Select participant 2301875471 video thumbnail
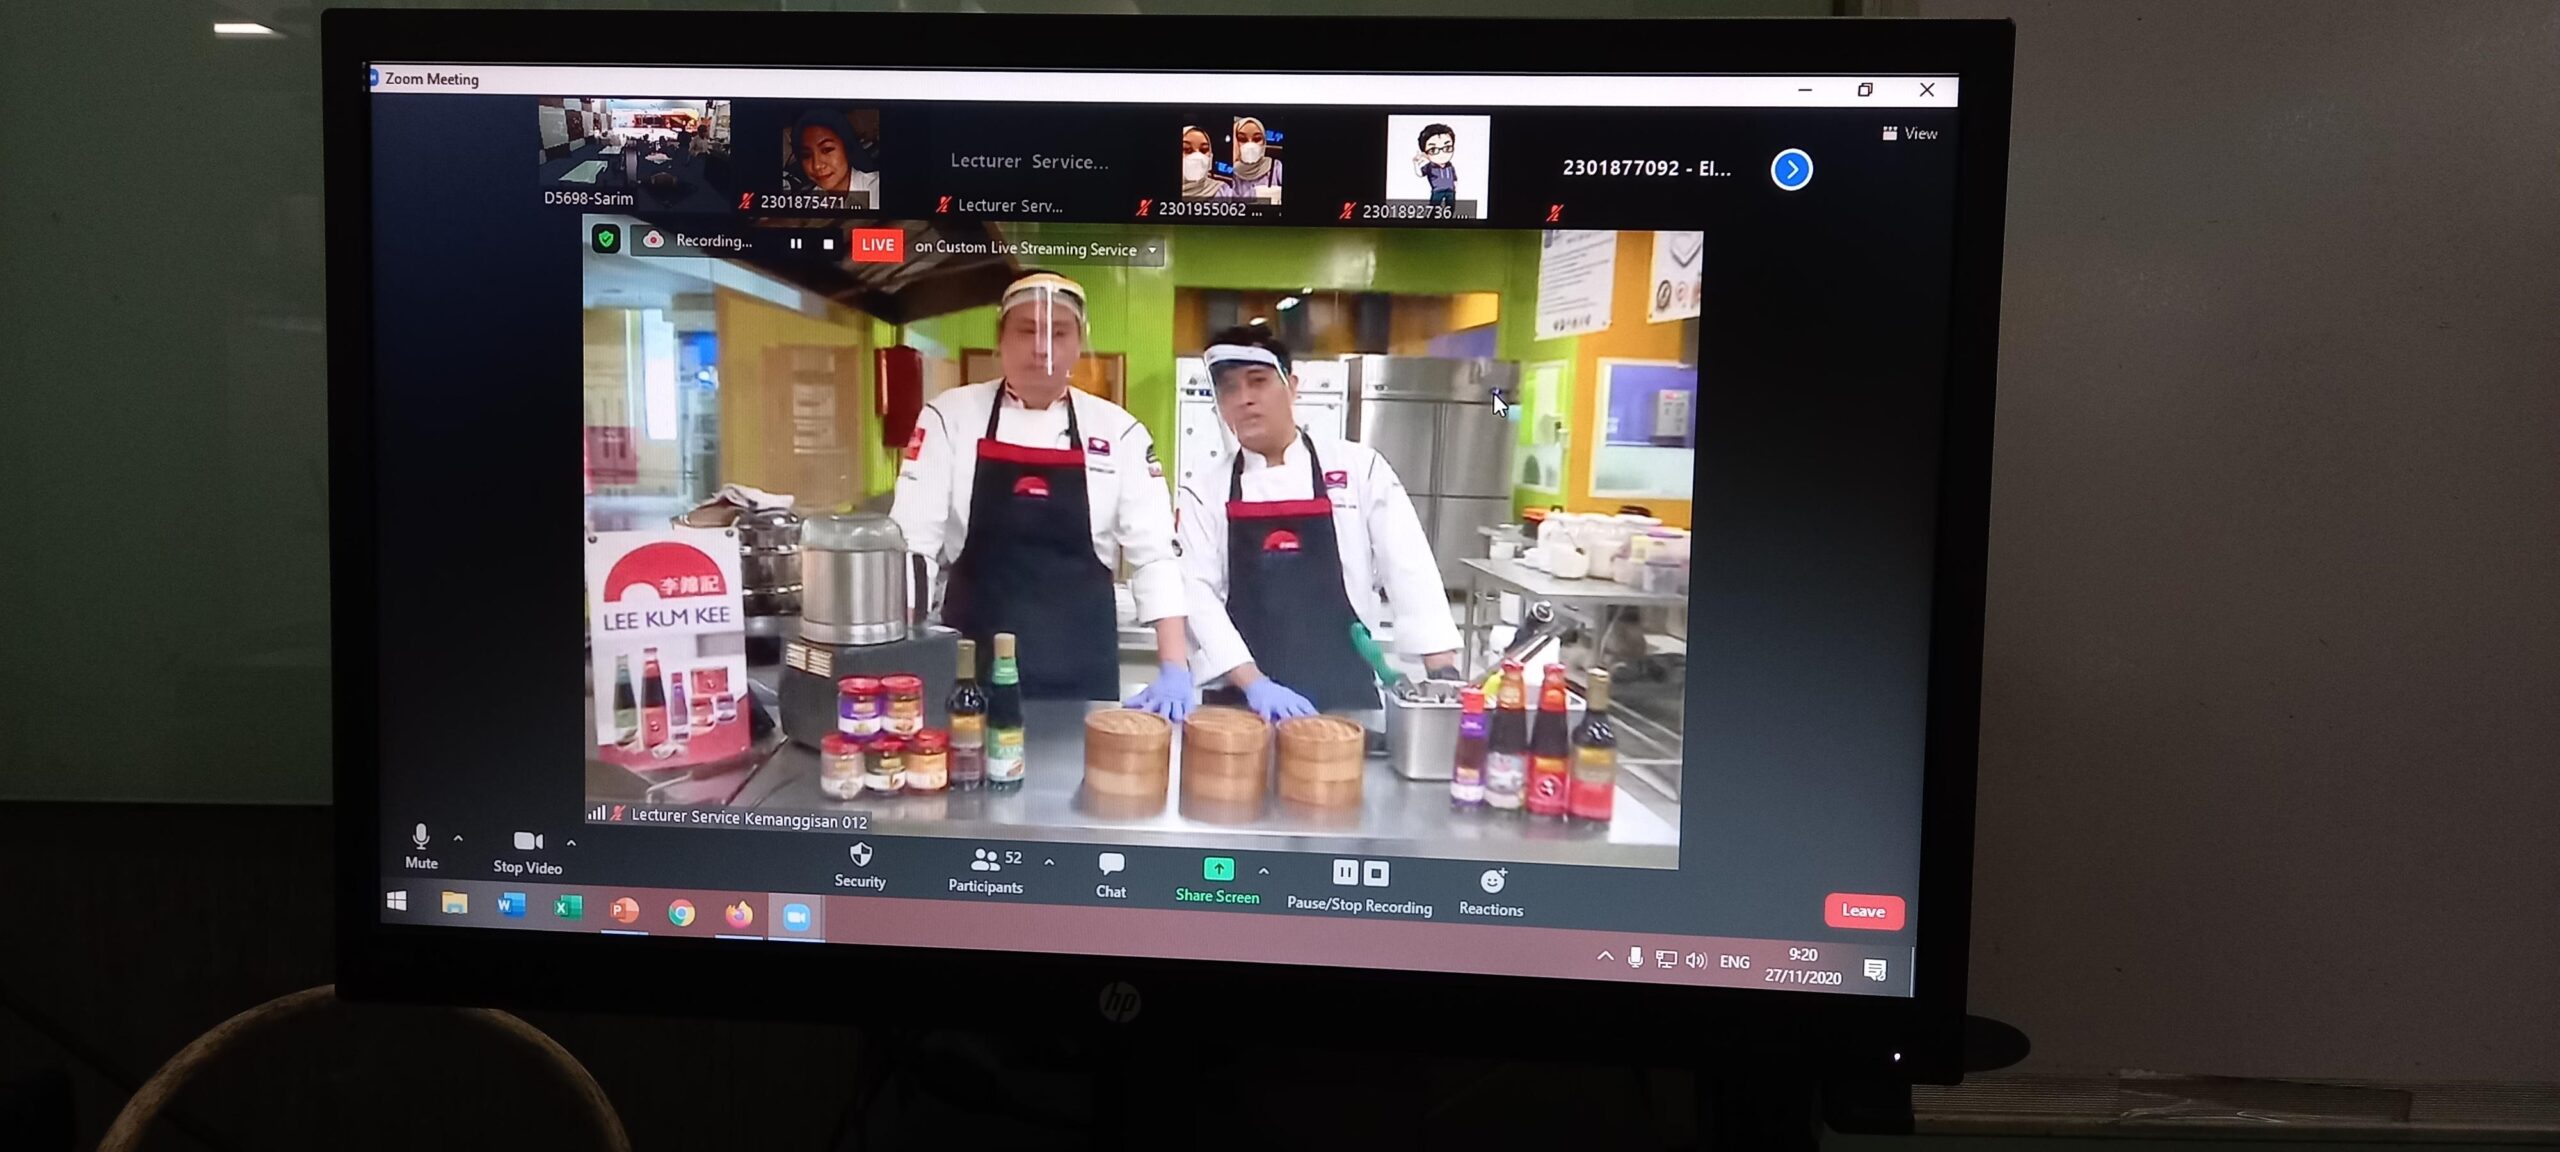Viewport: 2560px width, 1152px height. [830, 160]
